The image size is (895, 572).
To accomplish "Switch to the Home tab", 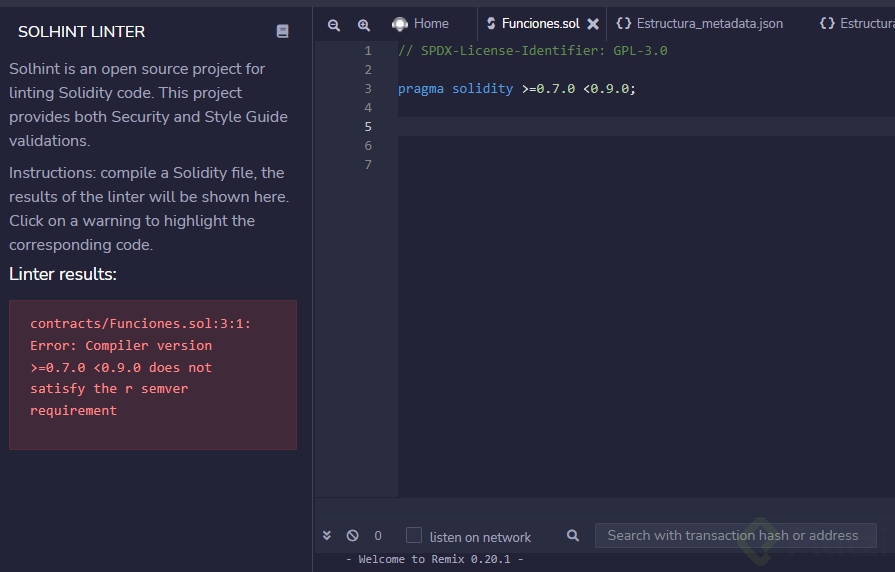I will [431, 24].
